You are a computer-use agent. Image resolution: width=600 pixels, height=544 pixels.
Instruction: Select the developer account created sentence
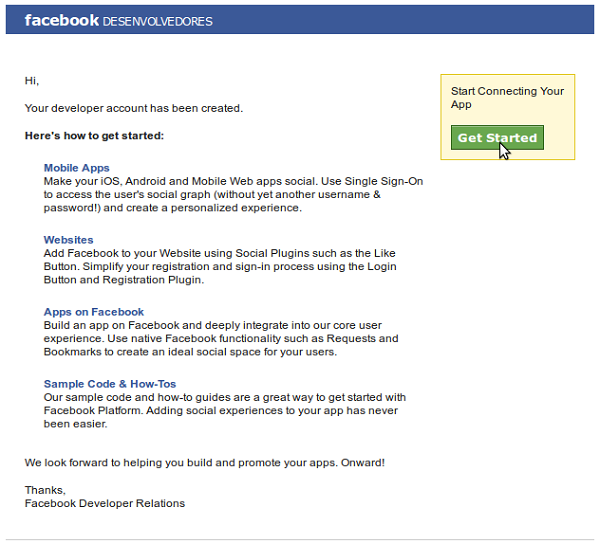point(133,108)
